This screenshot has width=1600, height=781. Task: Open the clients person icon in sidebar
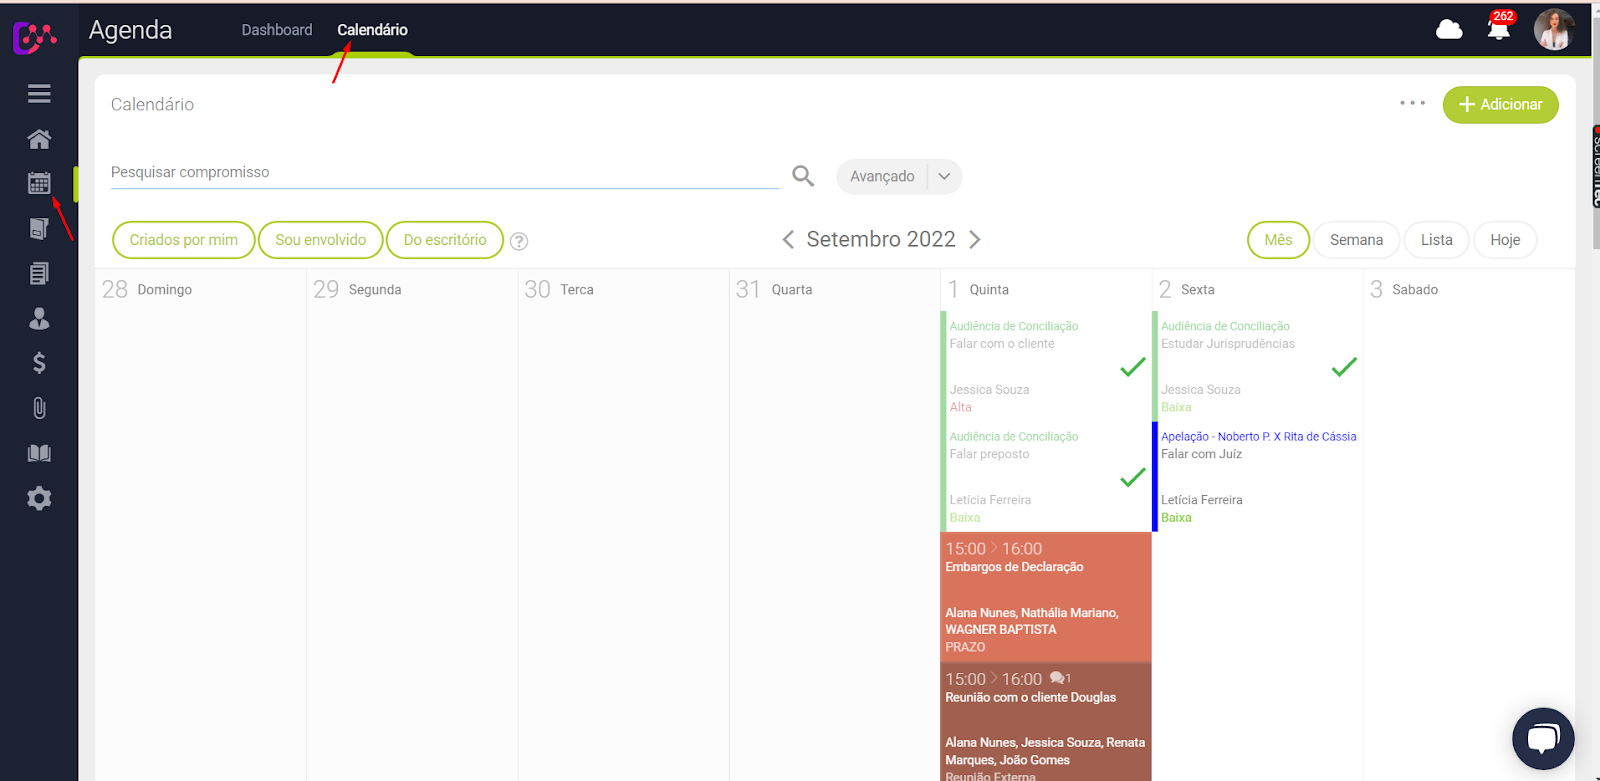[39, 319]
